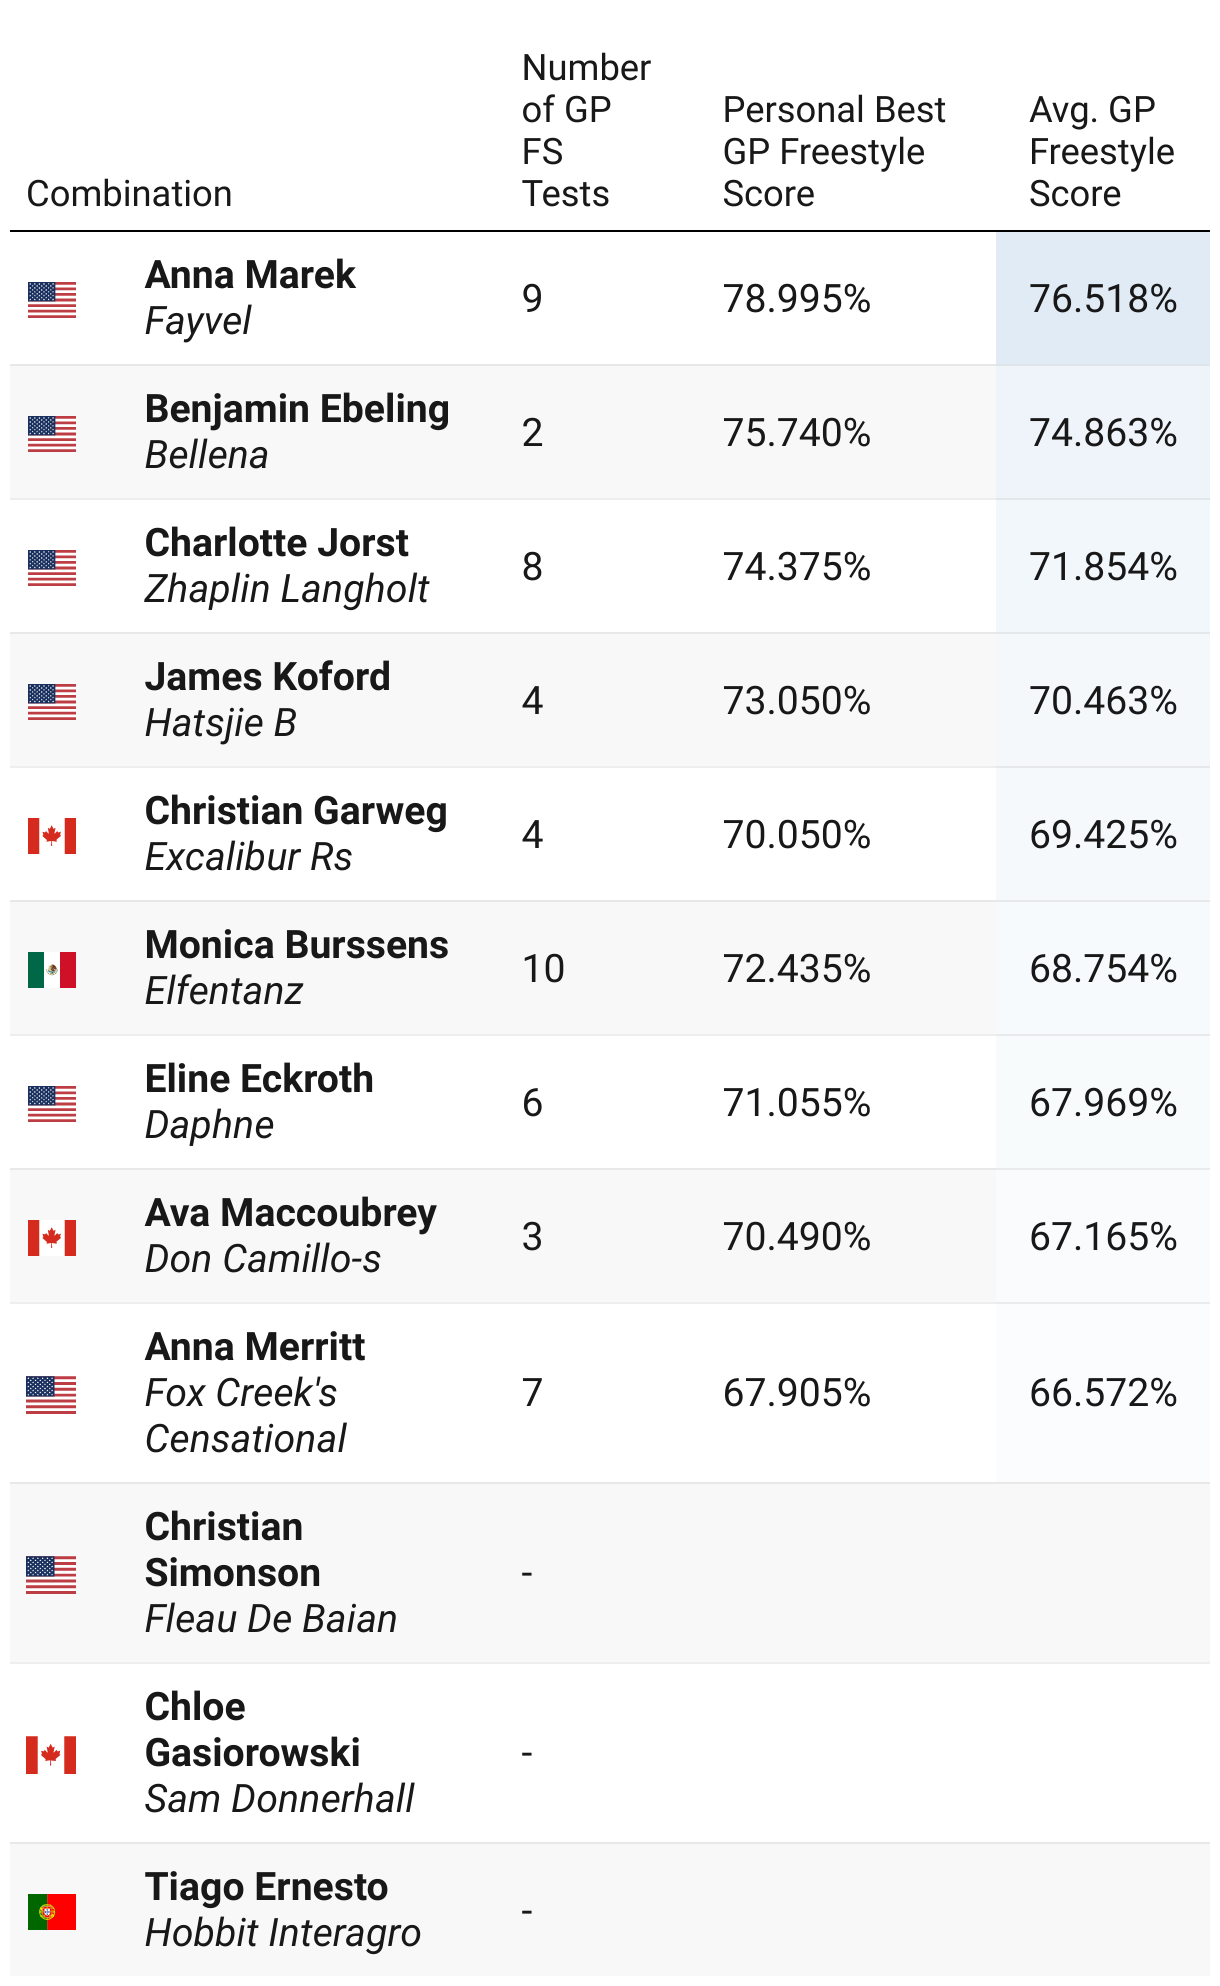Click Canadian flag next to Chloe Gasiorowski
1220x1986 pixels.
[x=52, y=1754]
